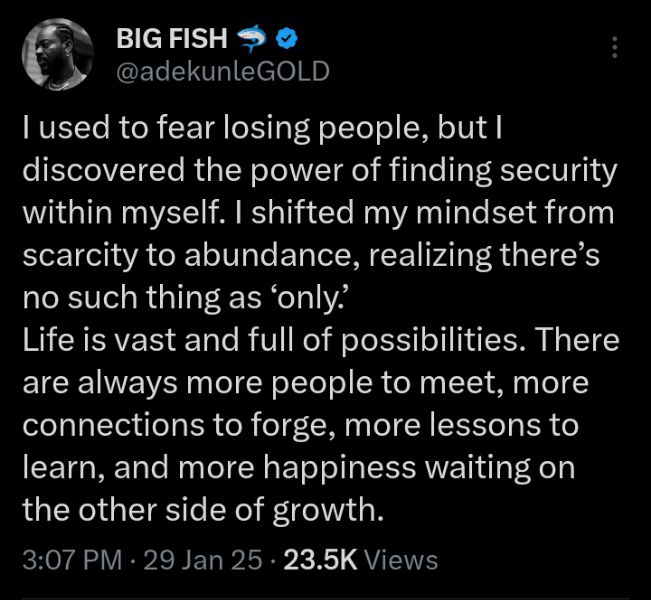Open the 23.5K view count
Viewport: 651px width, 600px height.
point(320,559)
